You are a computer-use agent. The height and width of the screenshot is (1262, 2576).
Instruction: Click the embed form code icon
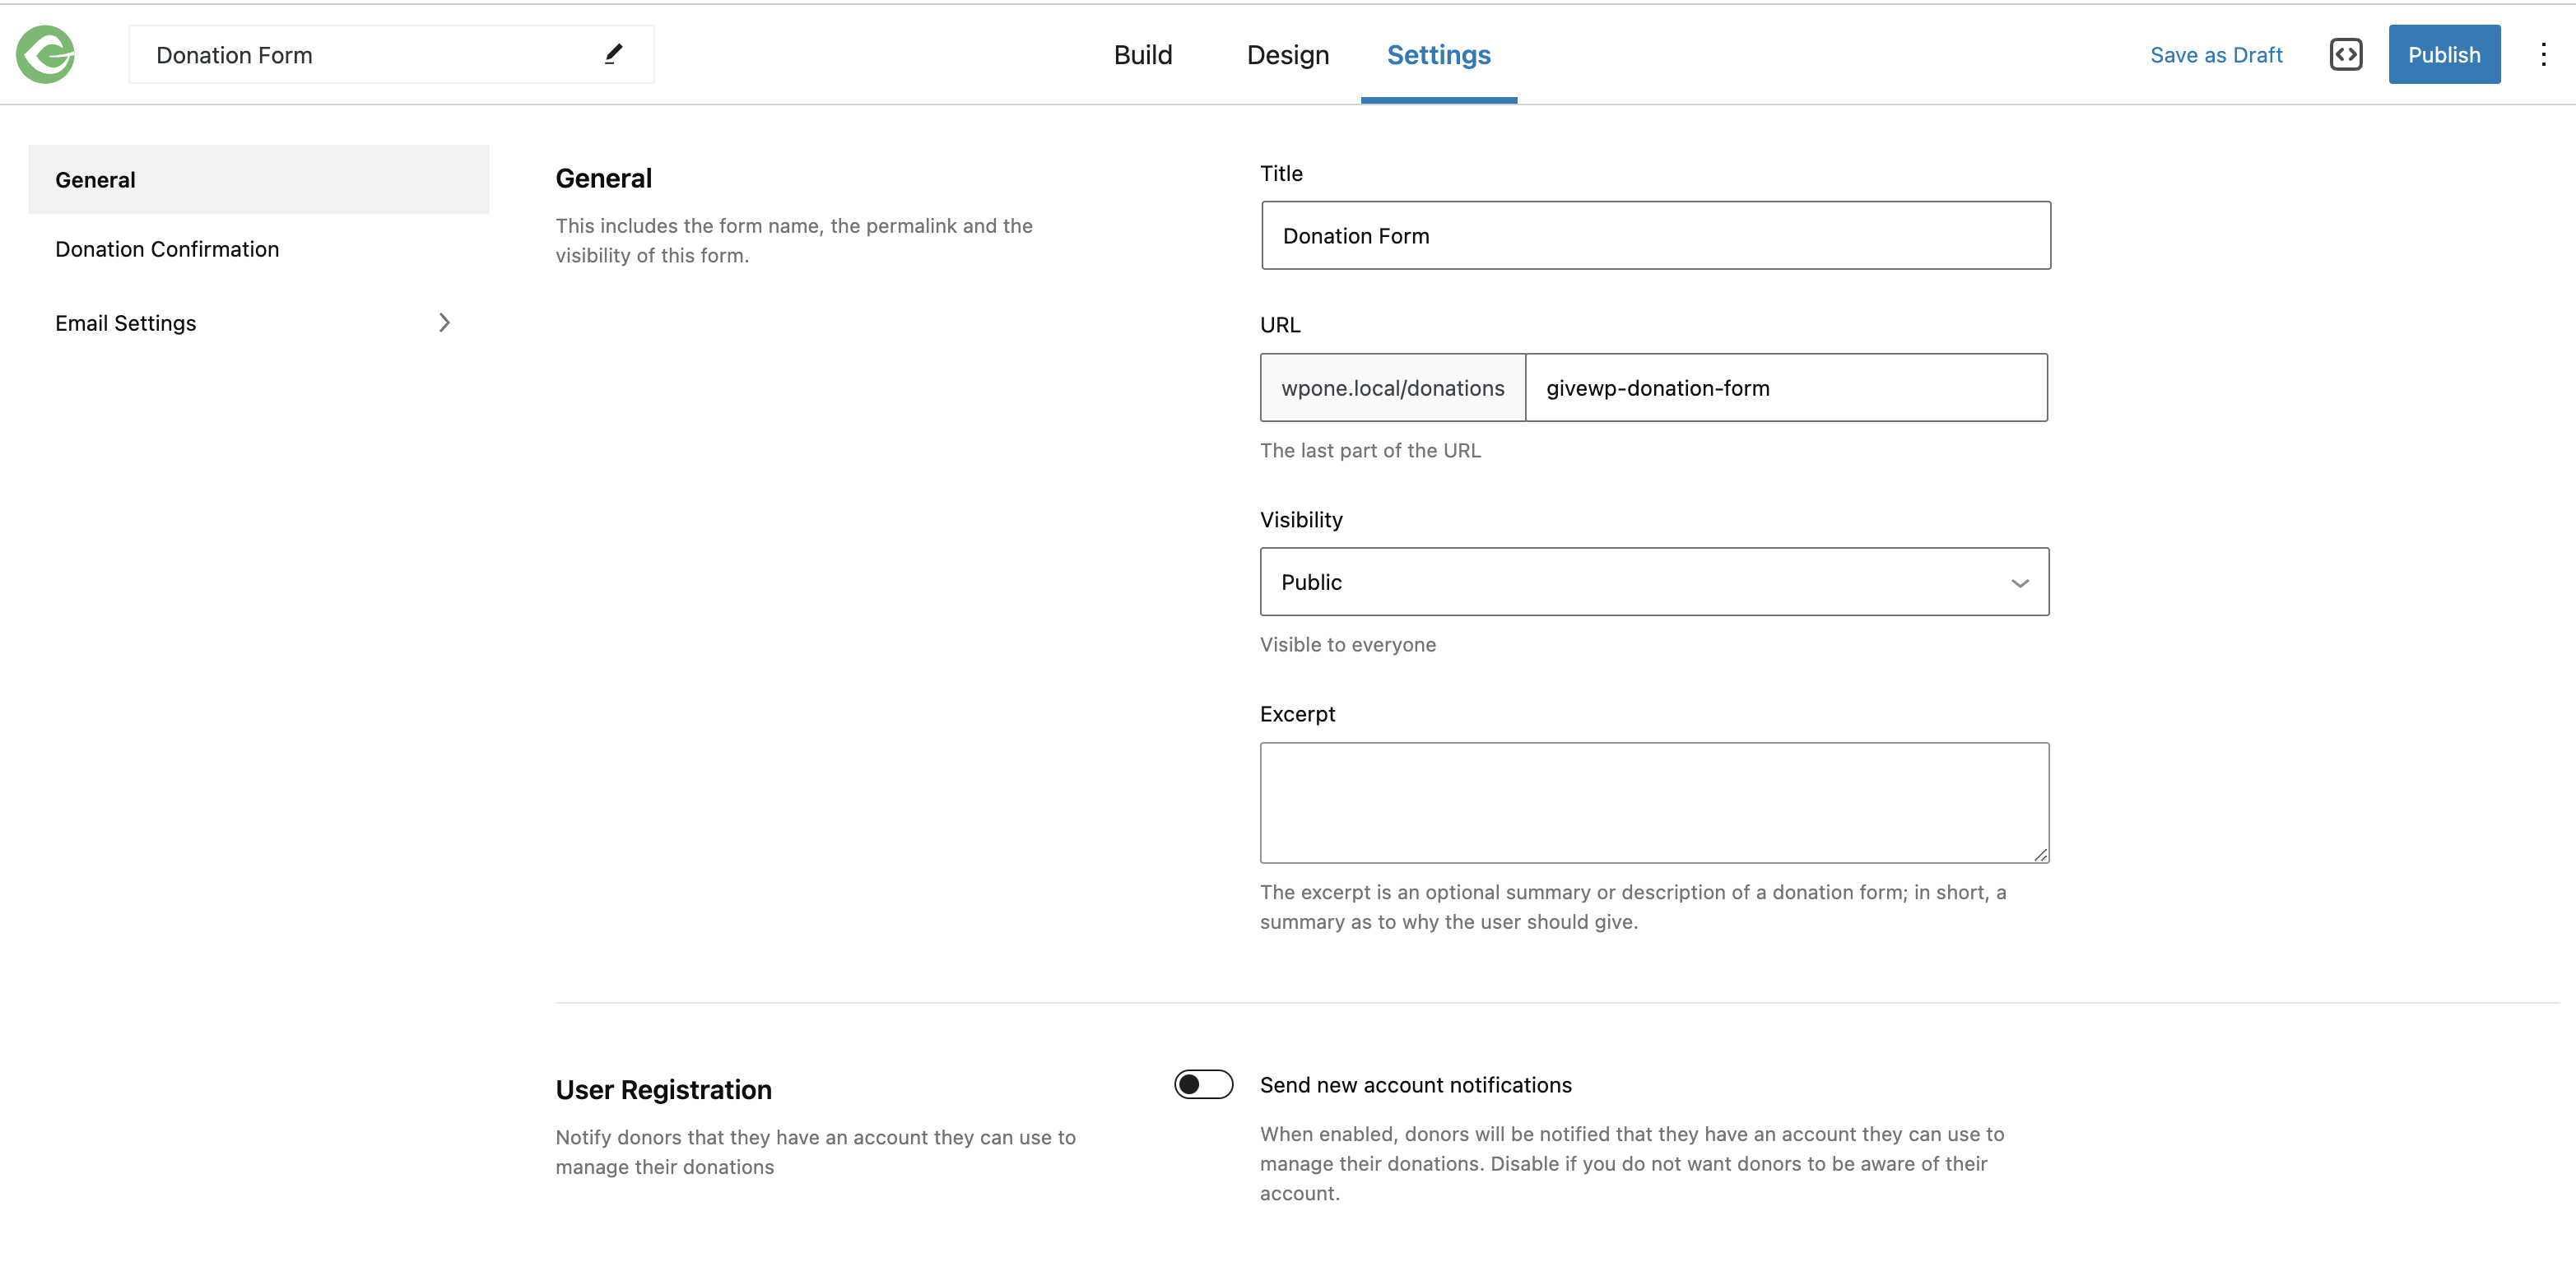click(2347, 54)
